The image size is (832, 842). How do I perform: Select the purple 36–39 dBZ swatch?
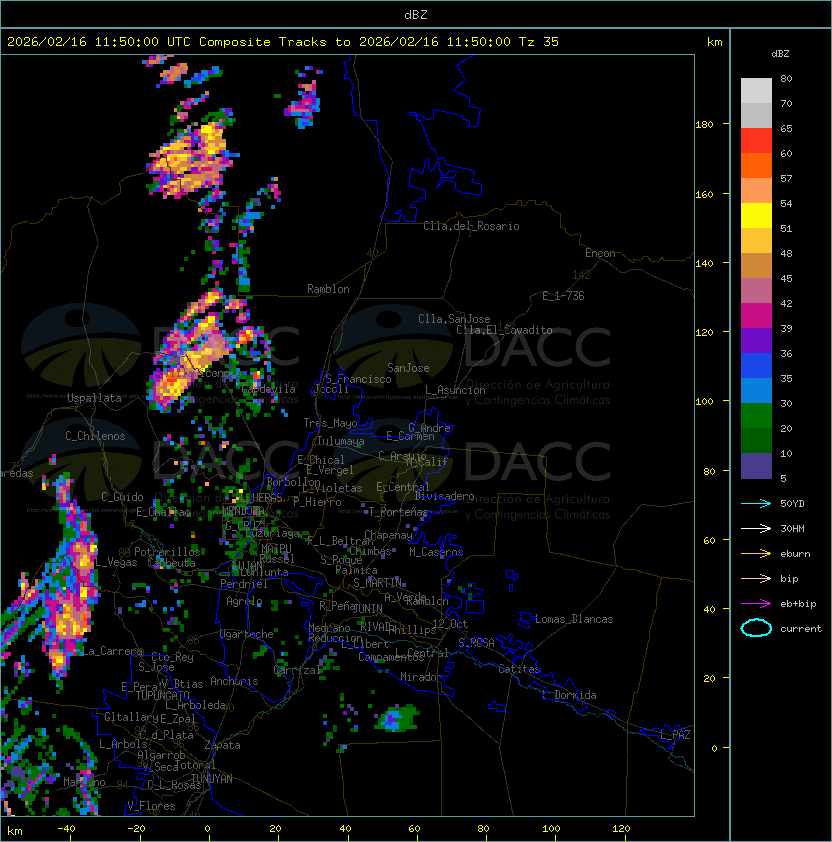click(x=756, y=341)
